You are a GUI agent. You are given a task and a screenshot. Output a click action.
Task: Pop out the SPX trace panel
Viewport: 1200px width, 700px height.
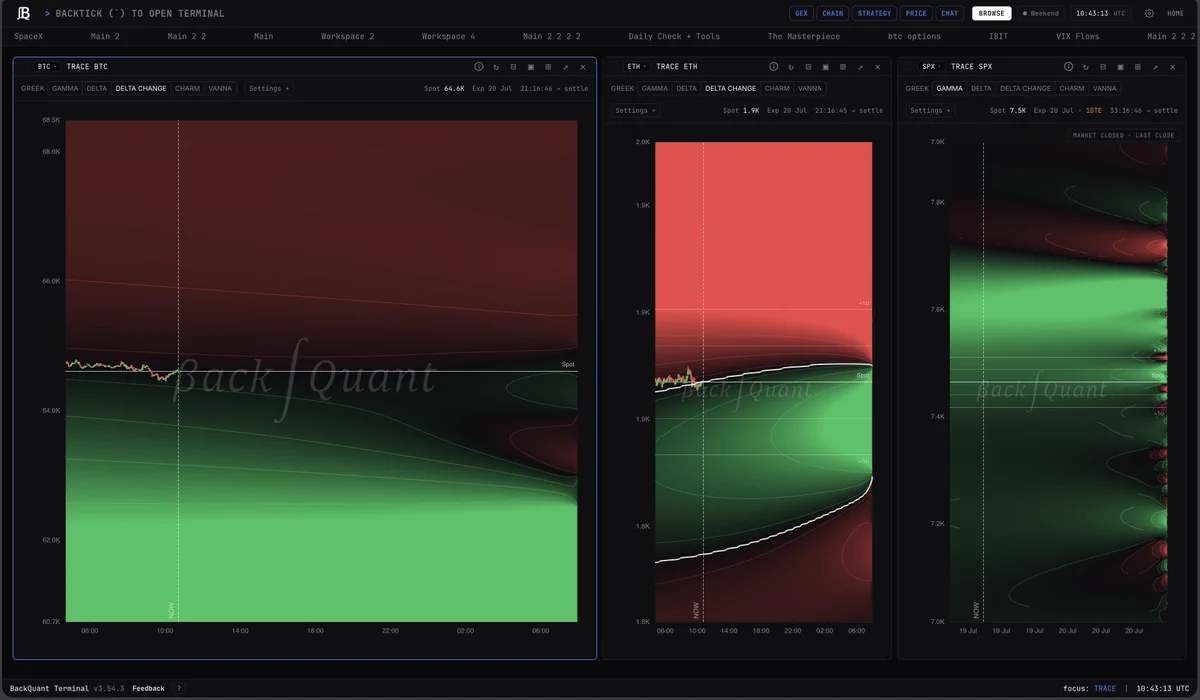click(1155, 67)
